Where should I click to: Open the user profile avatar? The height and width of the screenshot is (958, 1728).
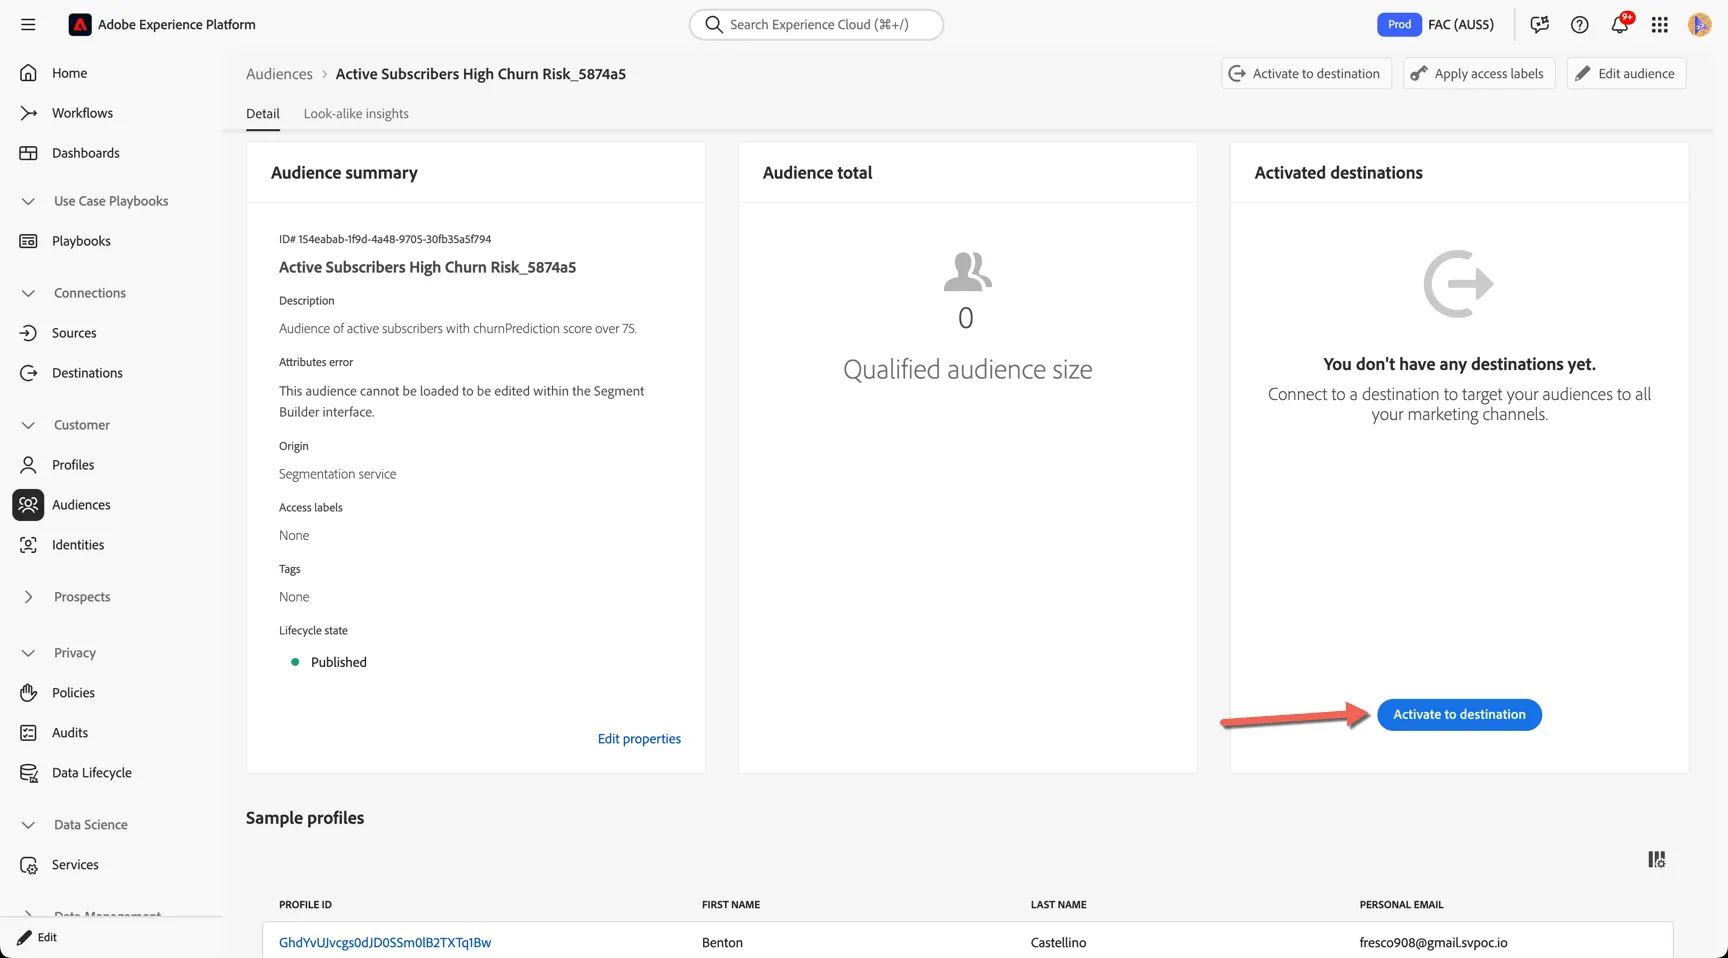click(x=1699, y=25)
